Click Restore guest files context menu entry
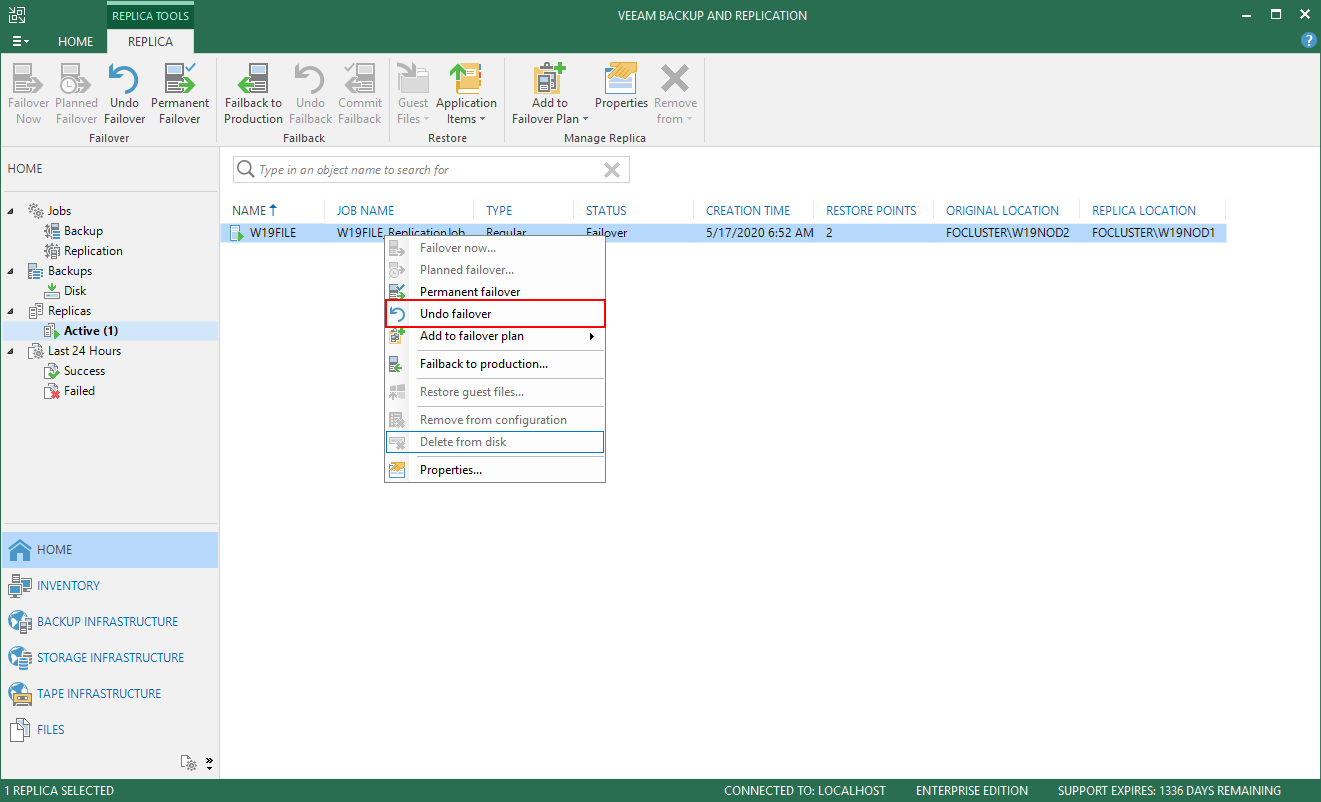 [x=495, y=392]
